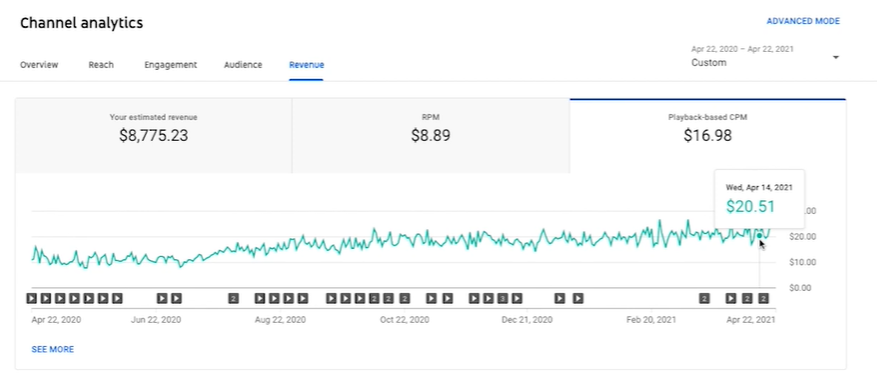Select the Playback-based CPM metric card
Viewport: 877px width, 379px height.
[x=708, y=136]
